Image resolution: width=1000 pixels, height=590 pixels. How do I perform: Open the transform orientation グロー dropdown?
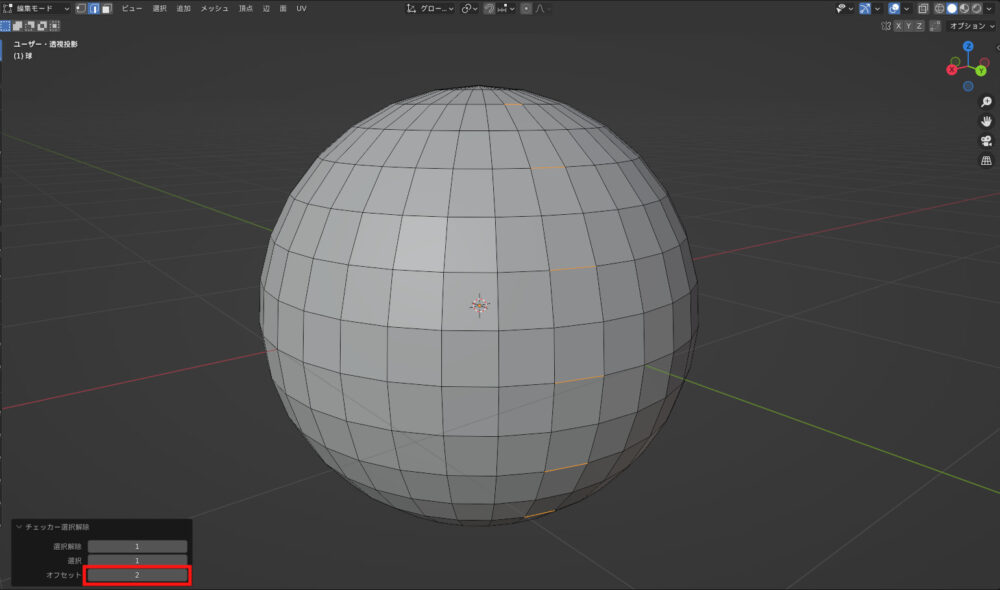(430, 8)
